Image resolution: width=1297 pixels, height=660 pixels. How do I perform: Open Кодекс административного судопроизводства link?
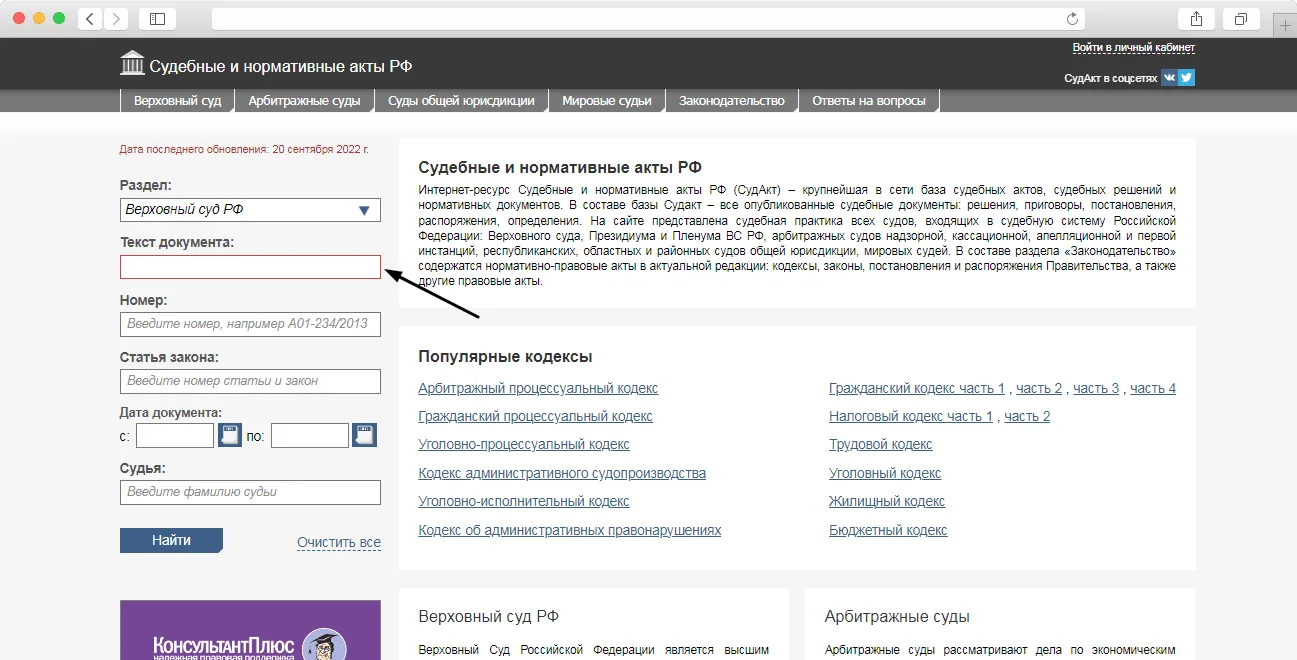tap(562, 473)
